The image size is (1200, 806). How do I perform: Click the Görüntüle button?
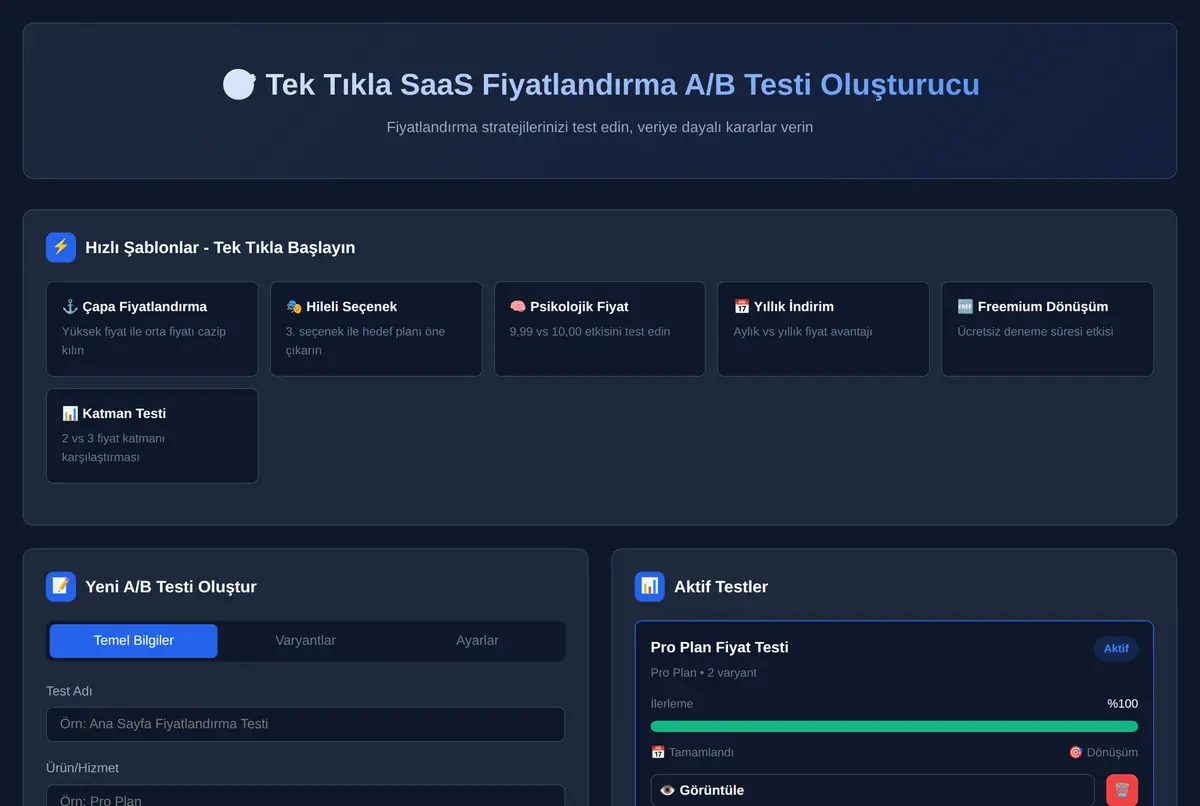[873, 790]
